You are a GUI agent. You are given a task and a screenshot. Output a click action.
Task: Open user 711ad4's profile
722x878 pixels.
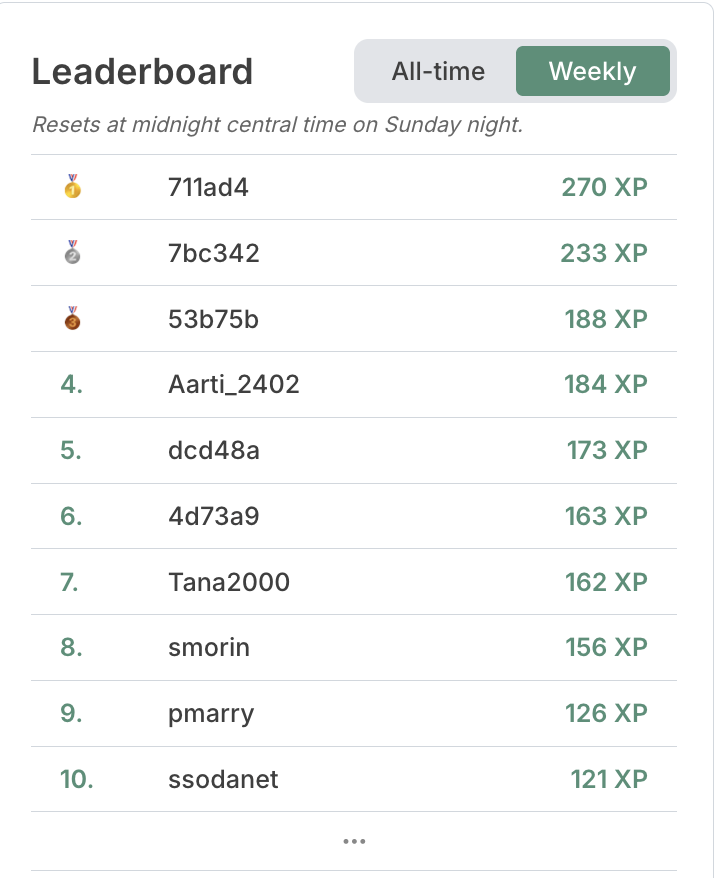208,188
